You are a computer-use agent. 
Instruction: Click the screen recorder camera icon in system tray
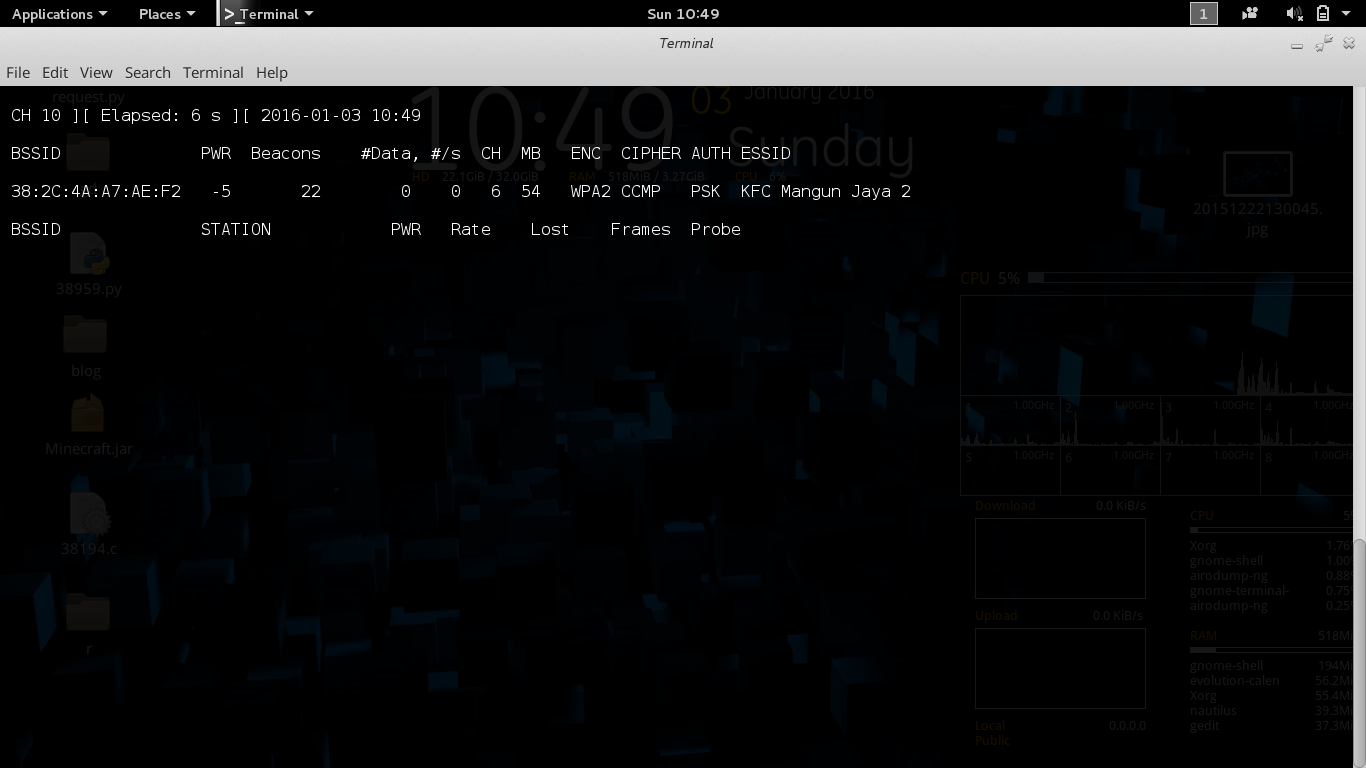click(x=1248, y=13)
